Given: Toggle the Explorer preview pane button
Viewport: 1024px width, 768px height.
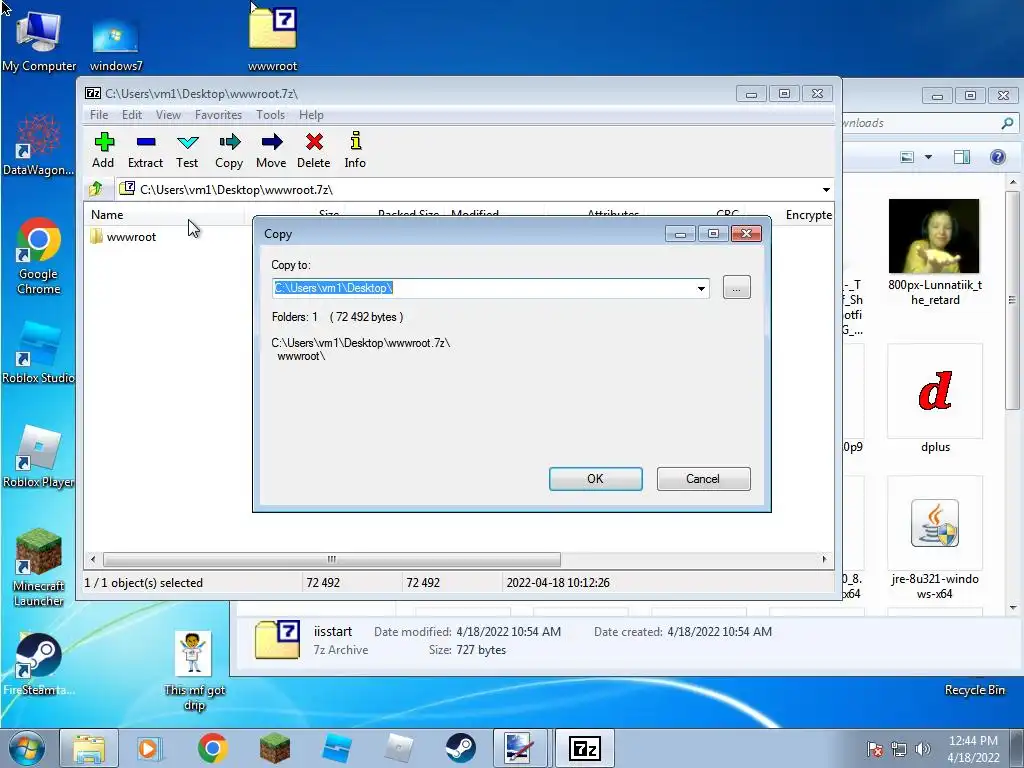Looking at the screenshot, I should 962,157.
